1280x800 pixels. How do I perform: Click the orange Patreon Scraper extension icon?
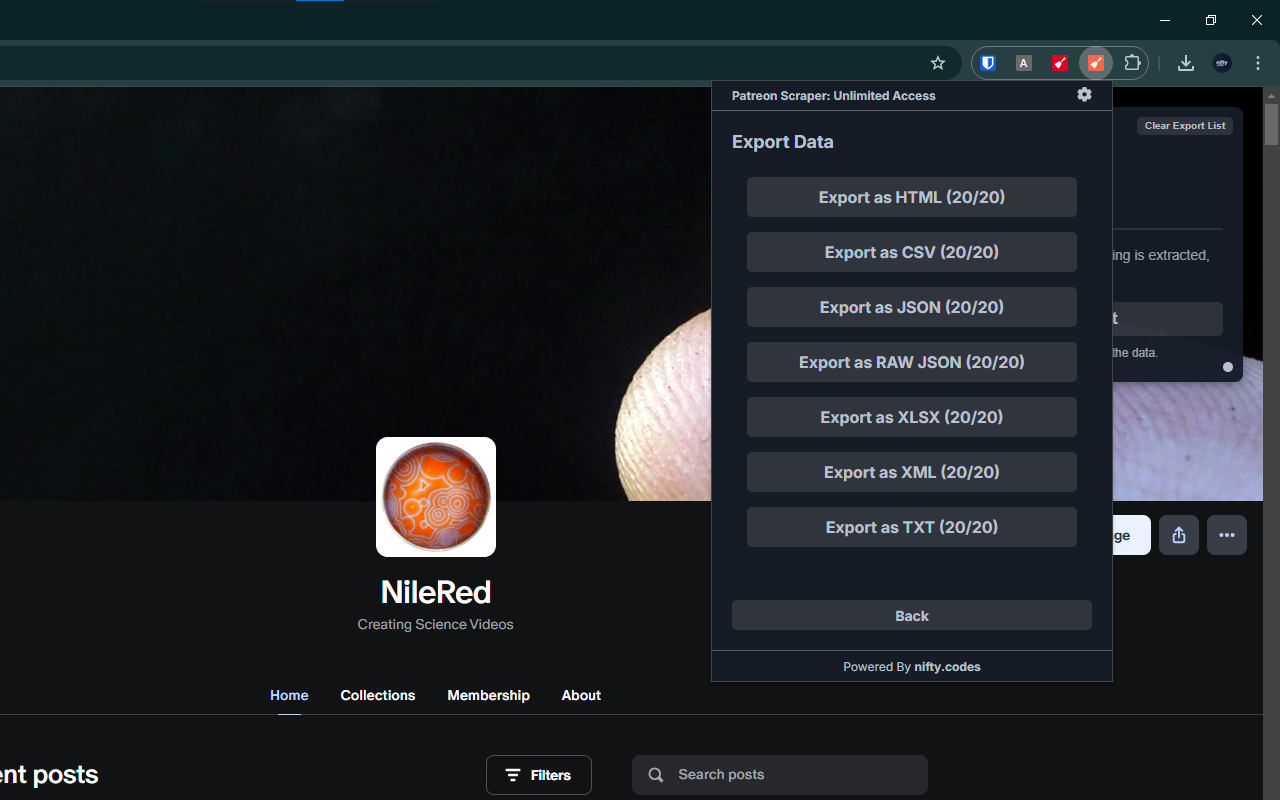pos(1095,62)
